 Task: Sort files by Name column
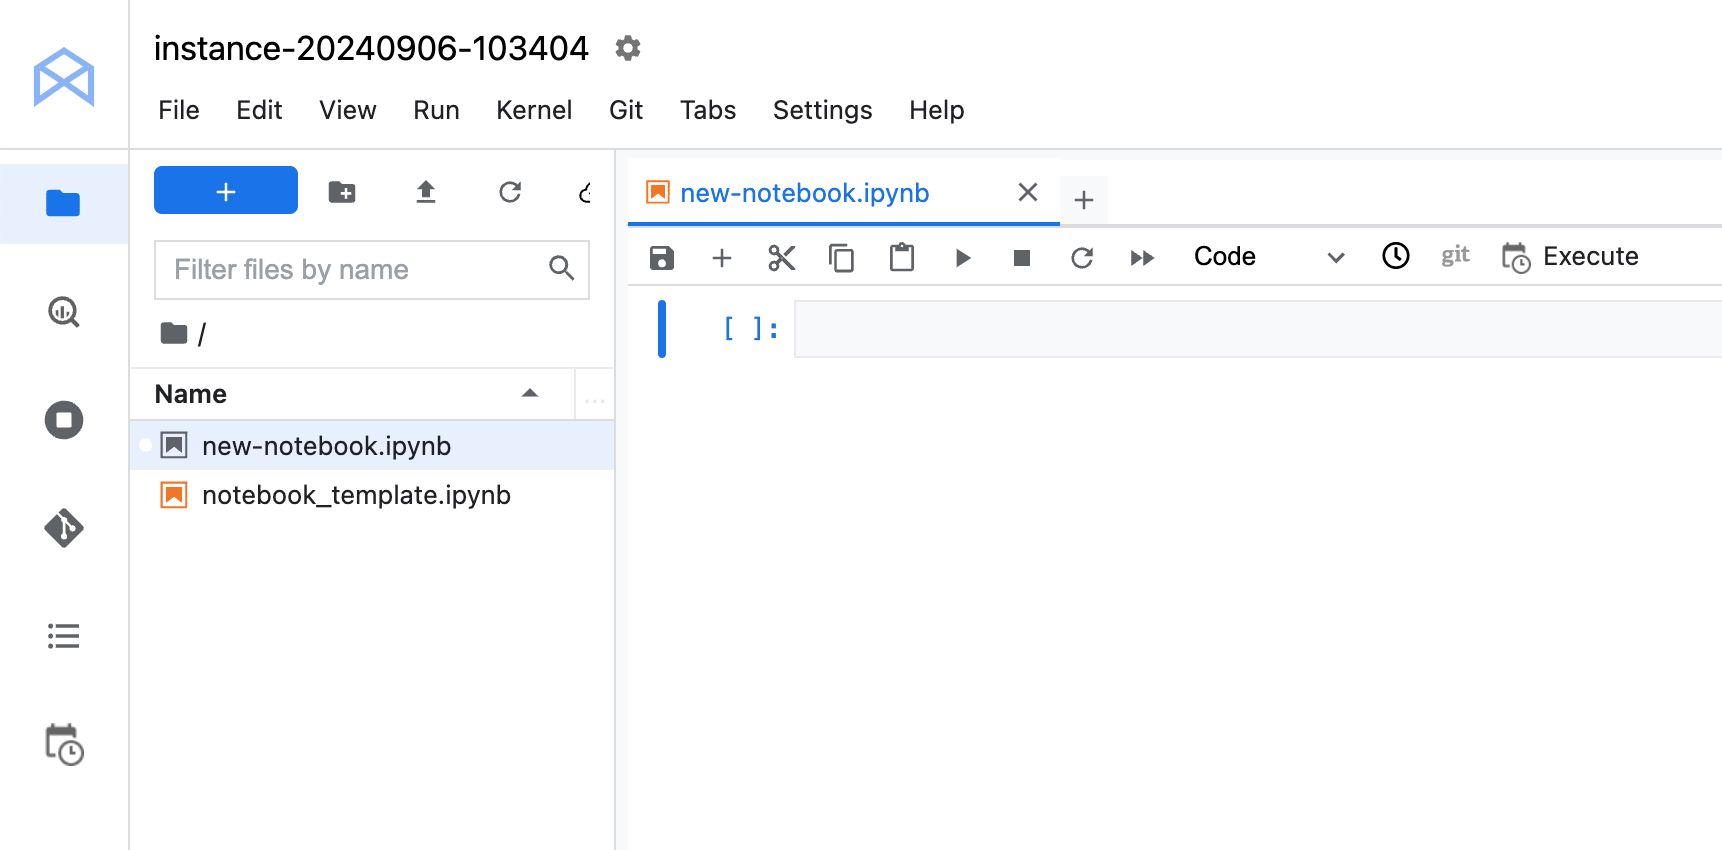(352, 394)
